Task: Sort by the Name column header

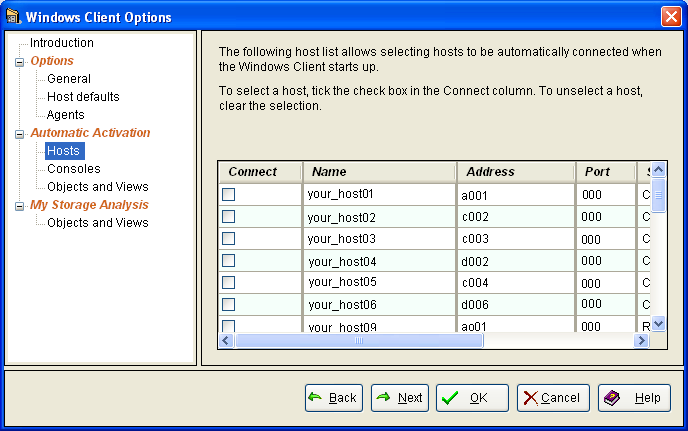Action: coord(378,171)
